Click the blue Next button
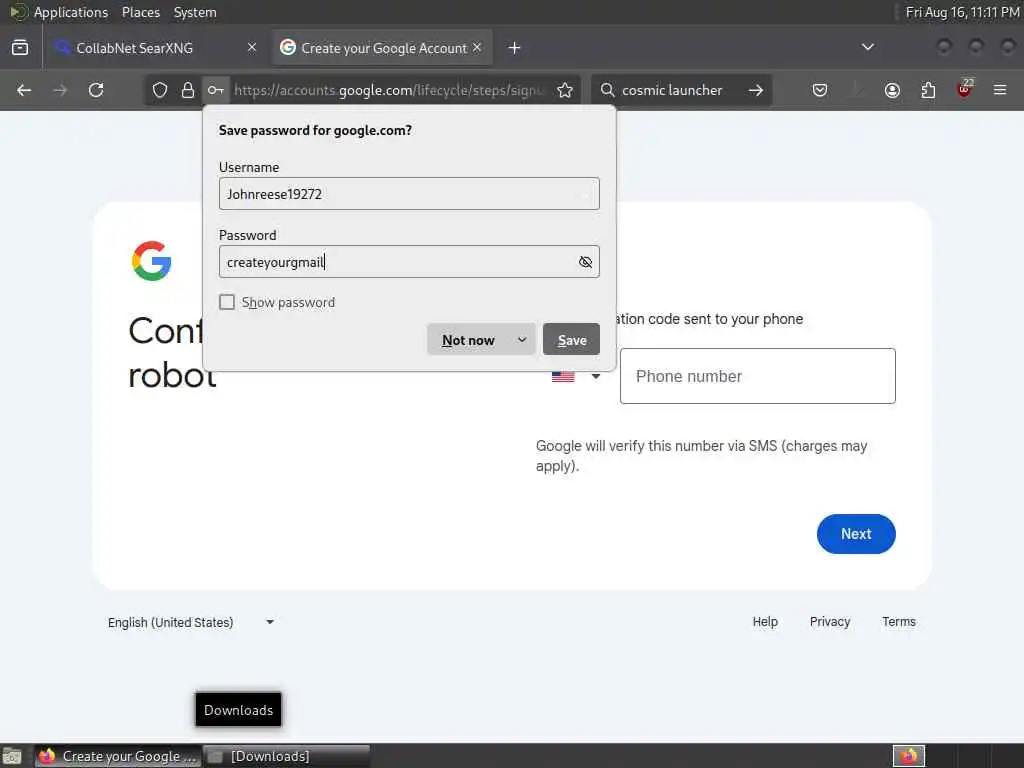This screenshot has width=1024, height=768. [856, 534]
